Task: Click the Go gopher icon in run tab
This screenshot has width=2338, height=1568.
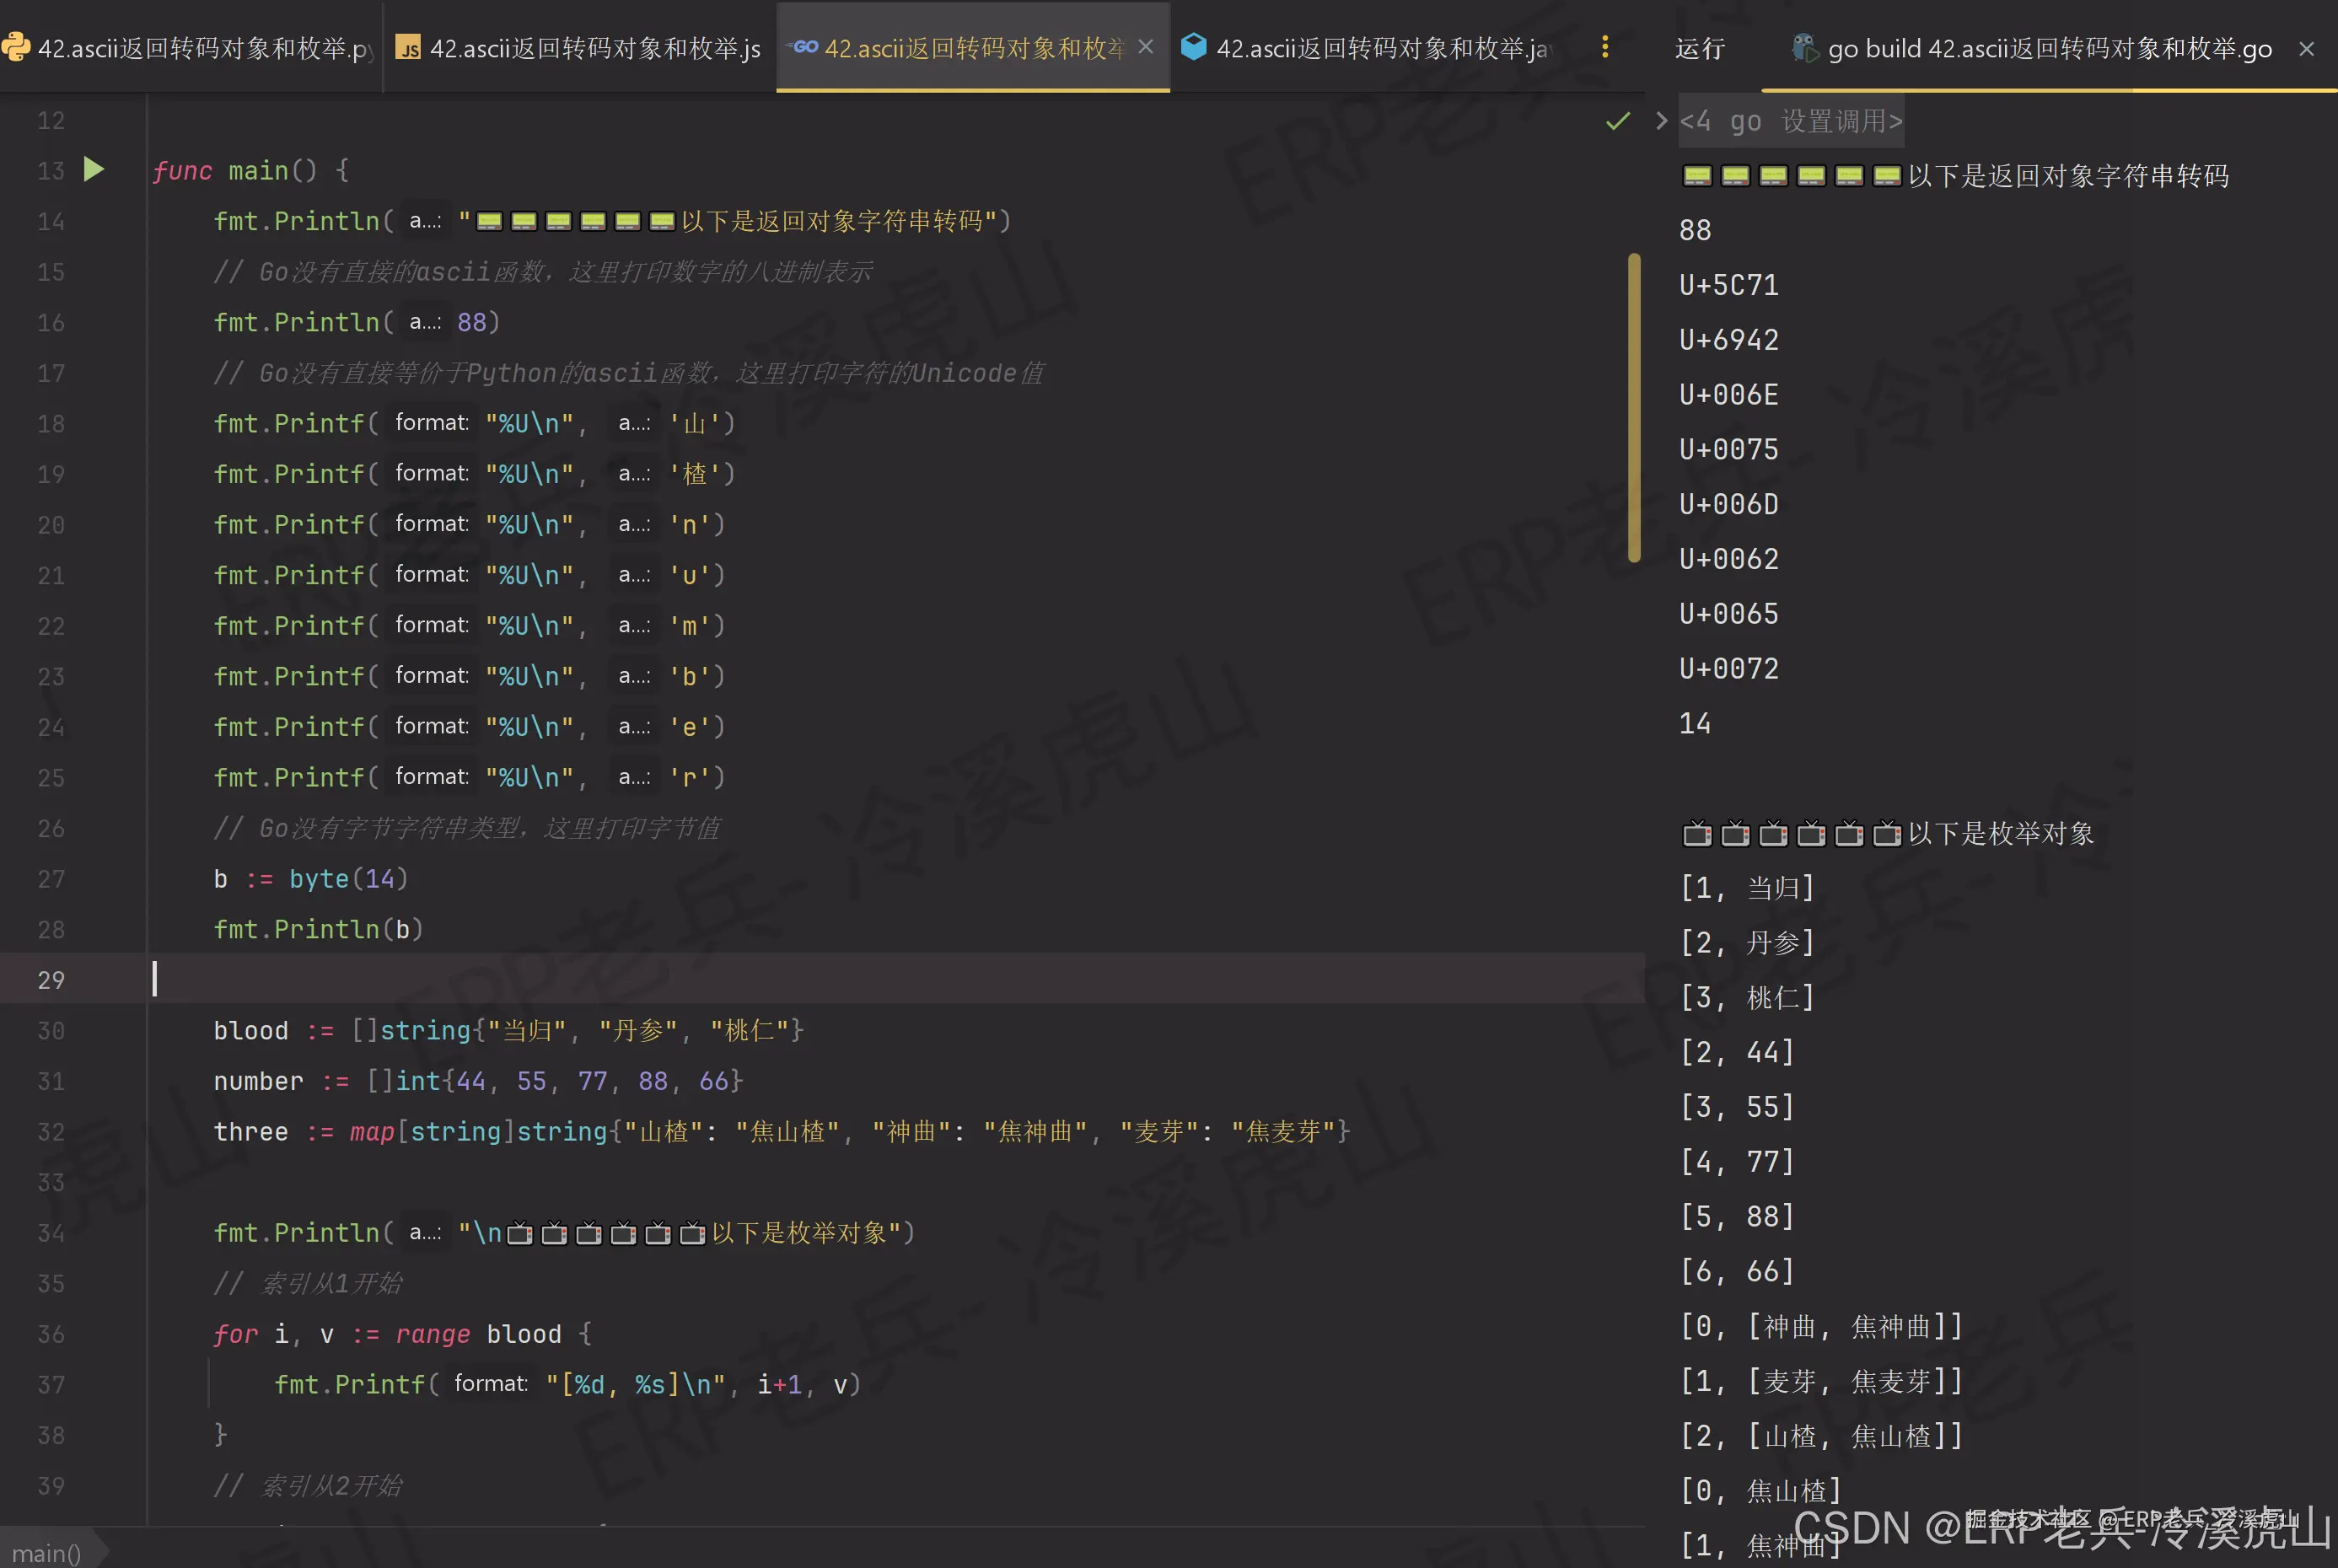Action: [1803, 47]
